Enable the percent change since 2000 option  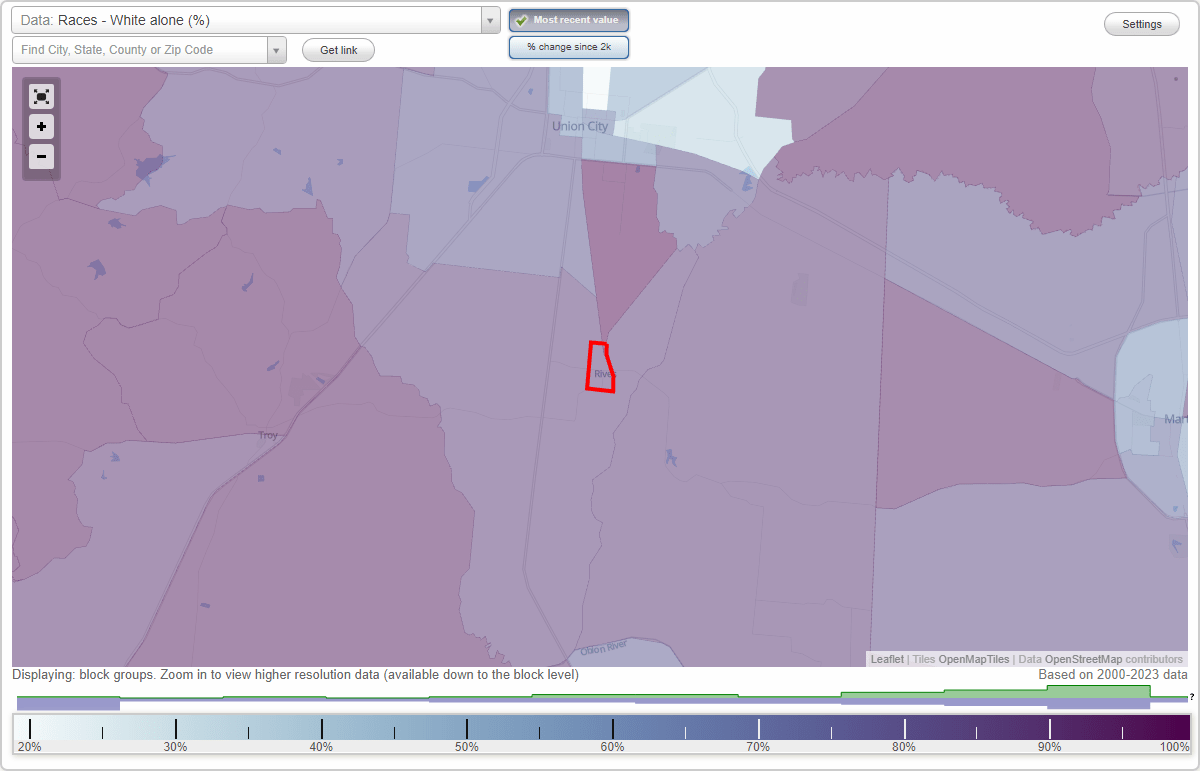pyautogui.click(x=568, y=46)
